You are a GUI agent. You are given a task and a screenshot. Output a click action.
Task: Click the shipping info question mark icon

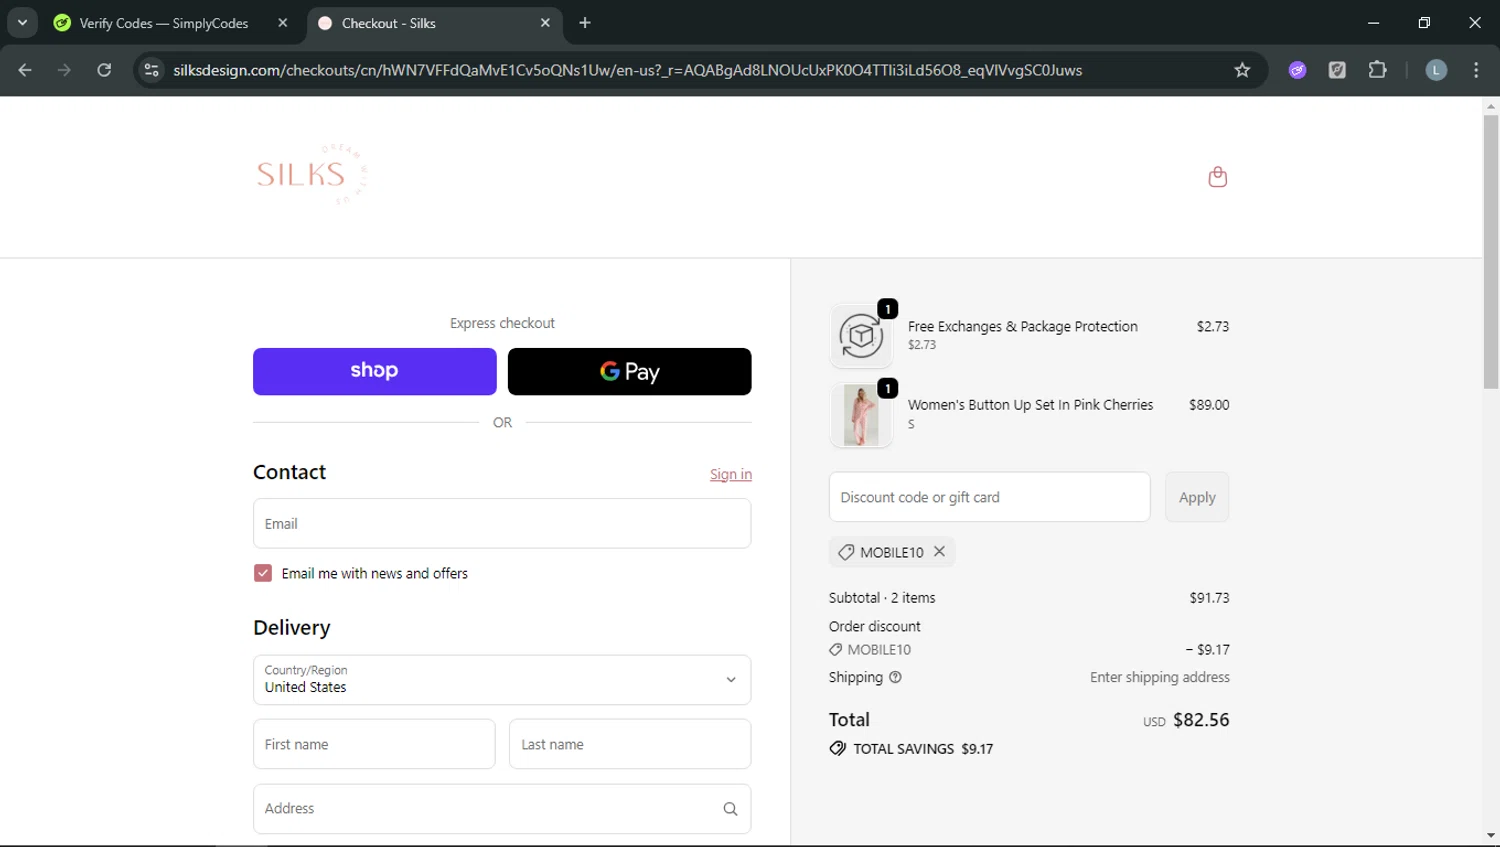click(x=895, y=677)
